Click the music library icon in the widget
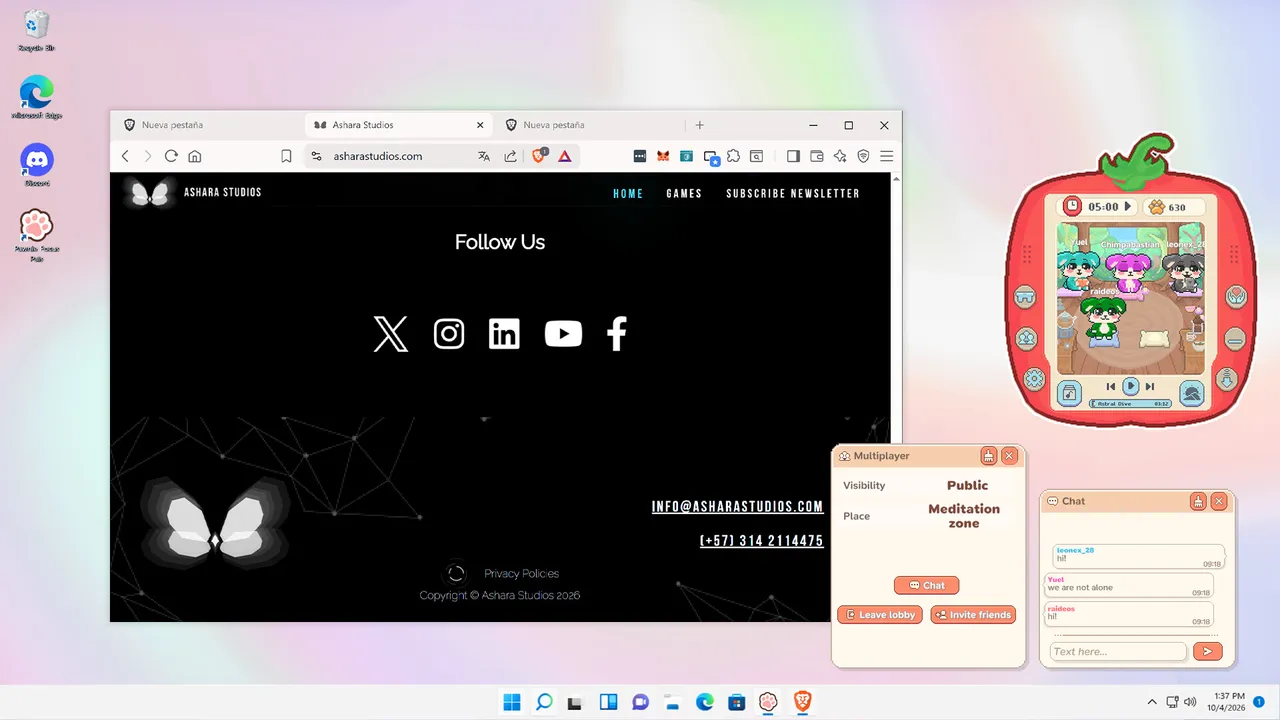This screenshot has width=1280, height=720. [1069, 393]
